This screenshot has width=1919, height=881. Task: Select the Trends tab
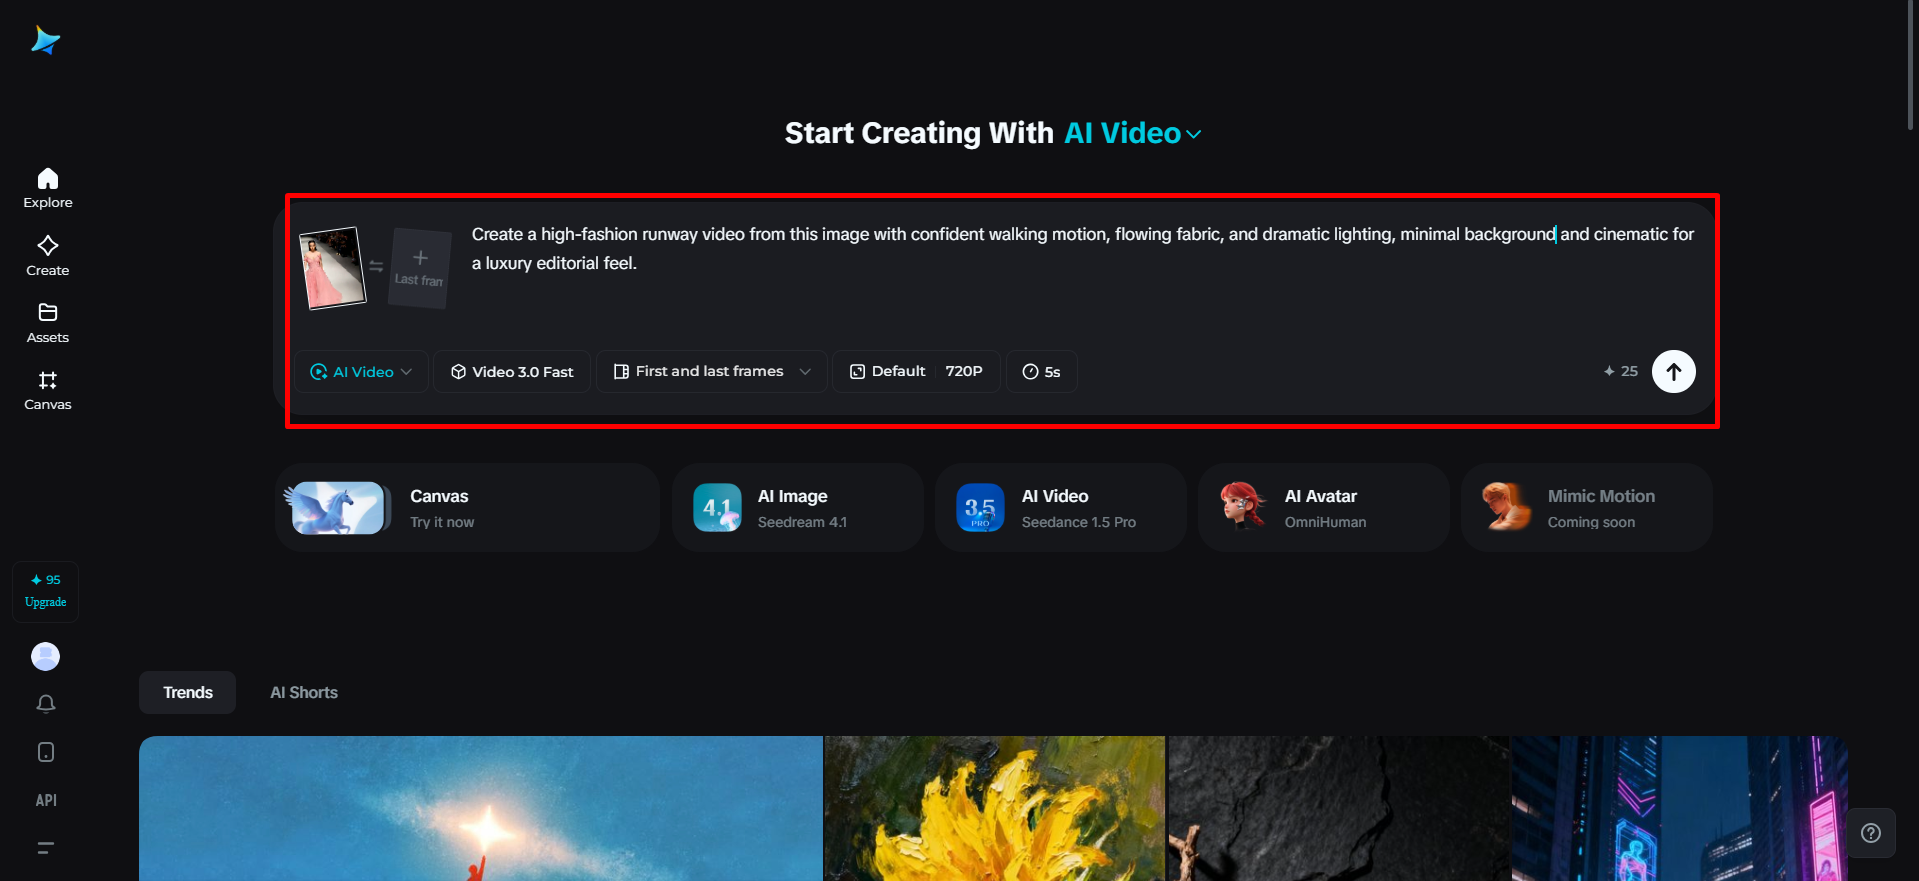tap(188, 692)
